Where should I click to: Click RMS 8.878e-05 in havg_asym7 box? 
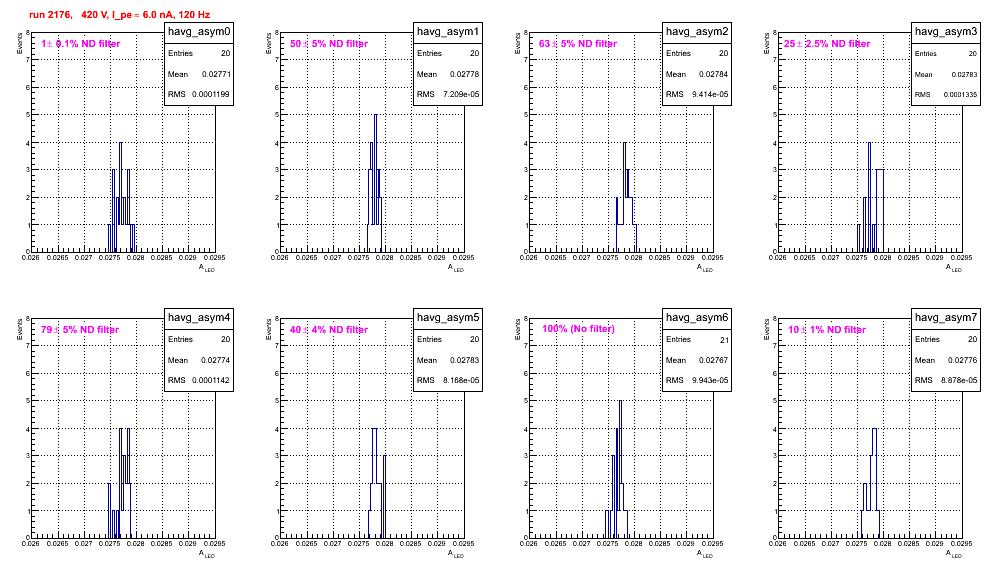tap(946, 381)
